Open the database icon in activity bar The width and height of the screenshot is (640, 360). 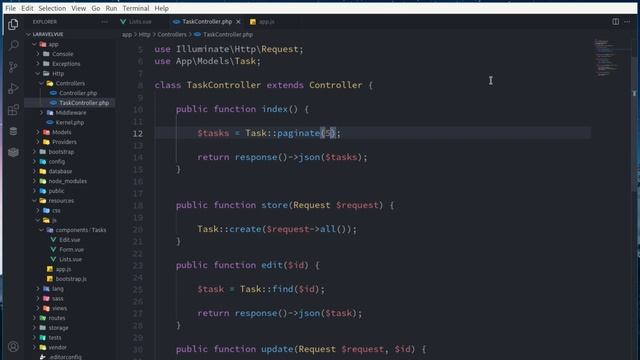click(x=13, y=131)
